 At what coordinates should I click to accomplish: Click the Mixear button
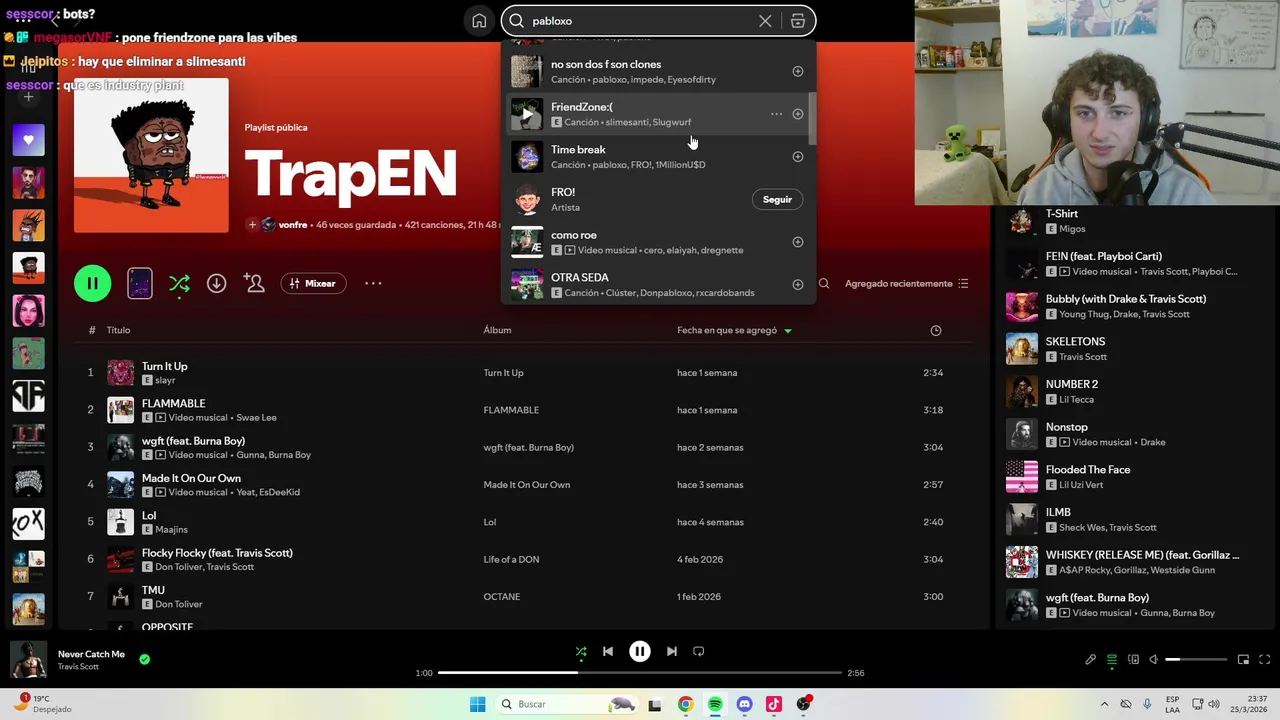(x=313, y=284)
